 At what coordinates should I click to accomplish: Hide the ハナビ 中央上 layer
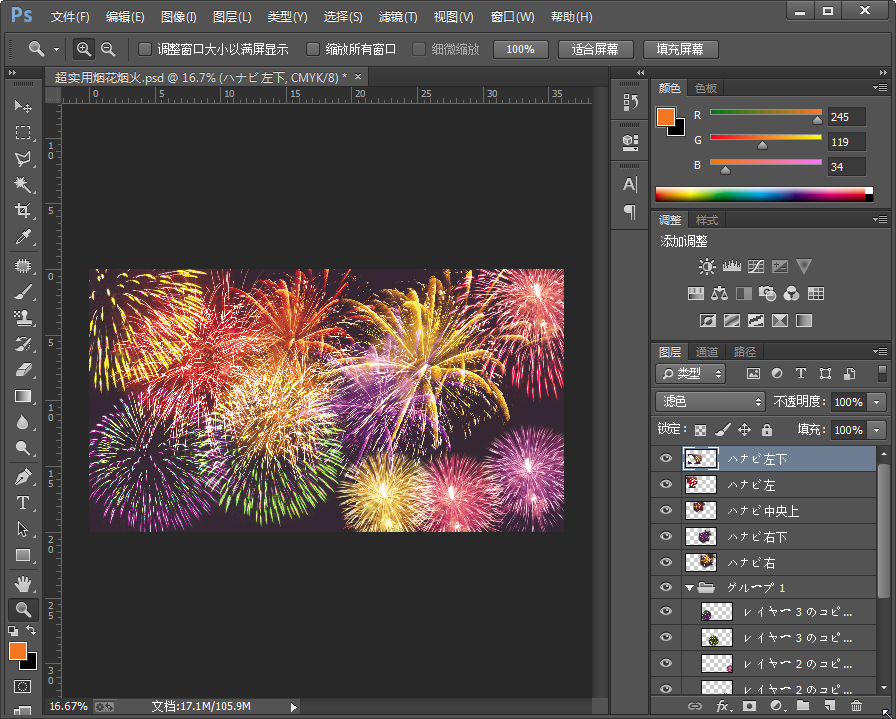(666, 510)
